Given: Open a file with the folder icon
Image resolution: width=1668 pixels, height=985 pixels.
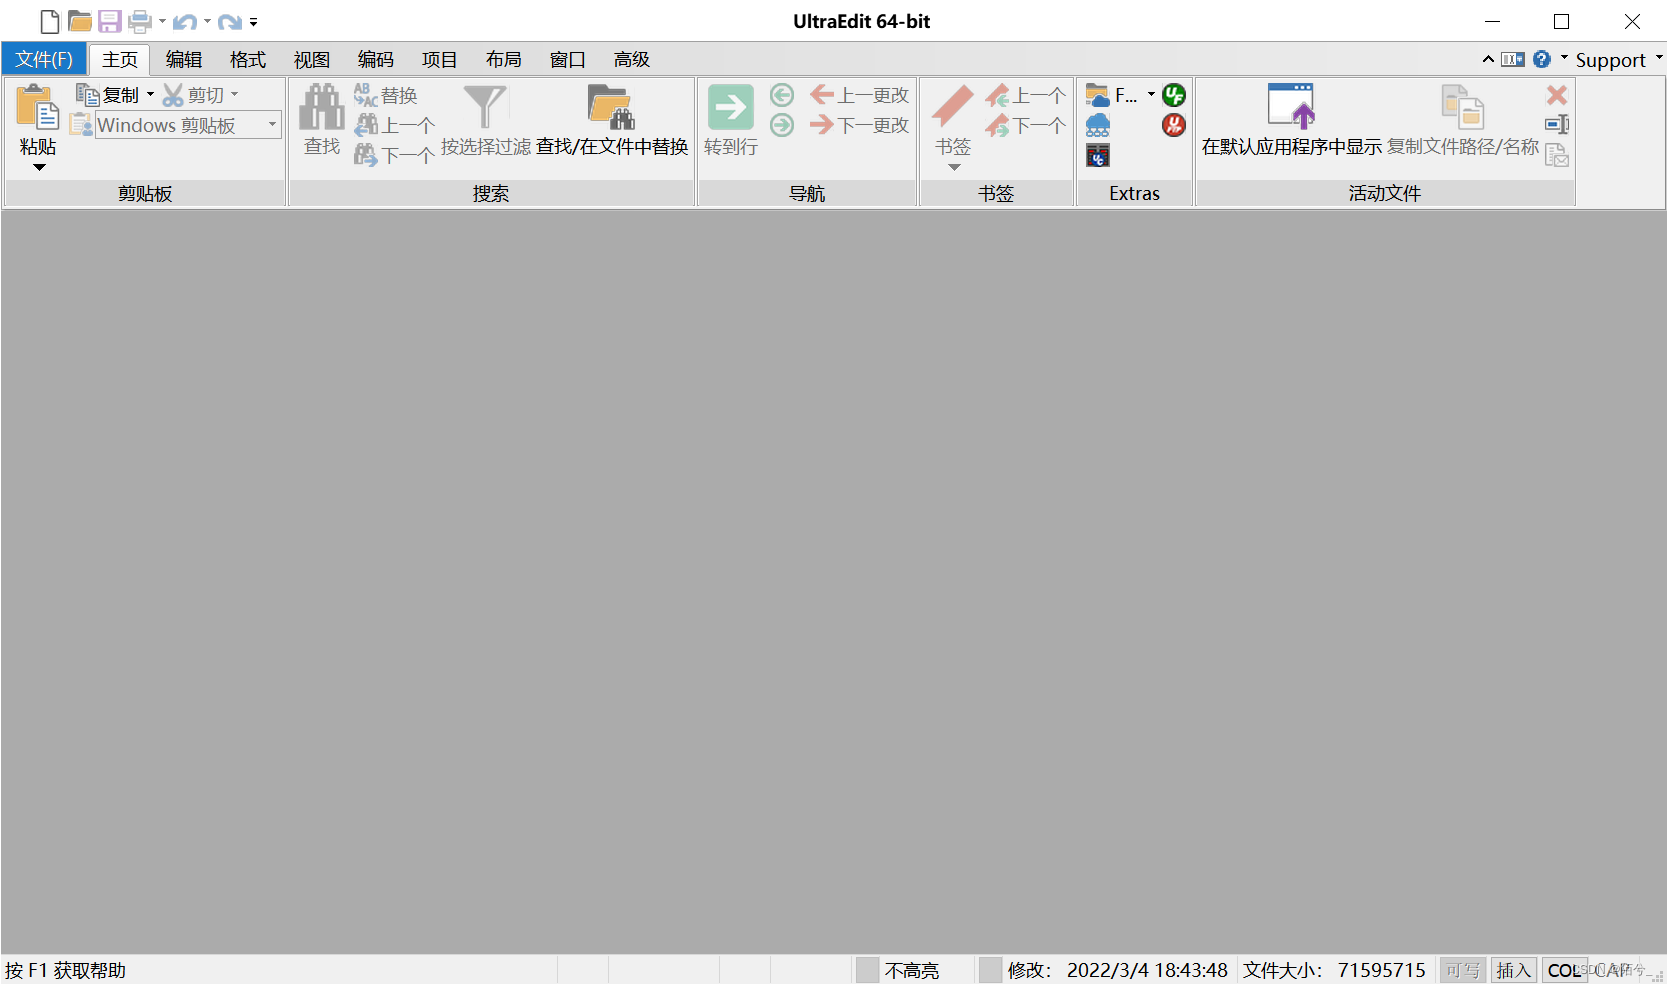Looking at the screenshot, I should pyautogui.click(x=80, y=21).
